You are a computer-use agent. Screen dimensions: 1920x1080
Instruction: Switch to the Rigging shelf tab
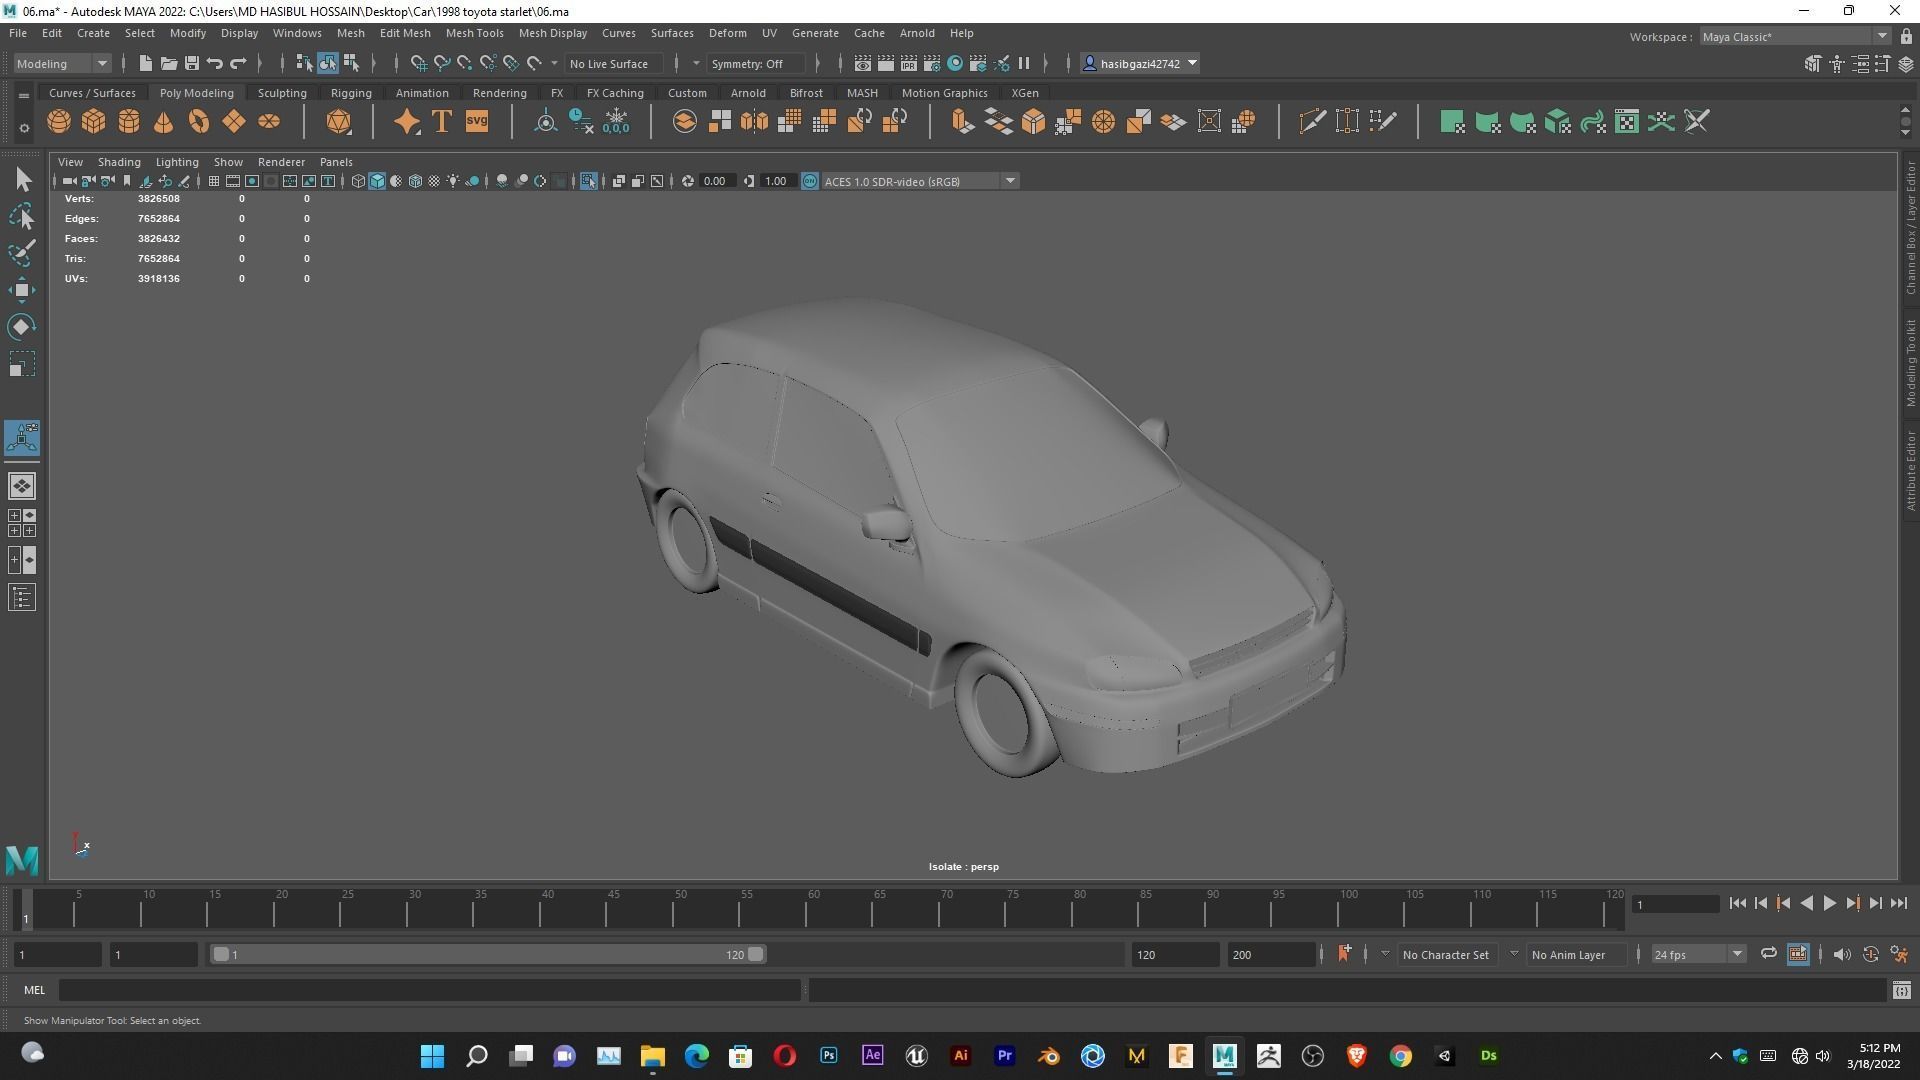coord(351,93)
